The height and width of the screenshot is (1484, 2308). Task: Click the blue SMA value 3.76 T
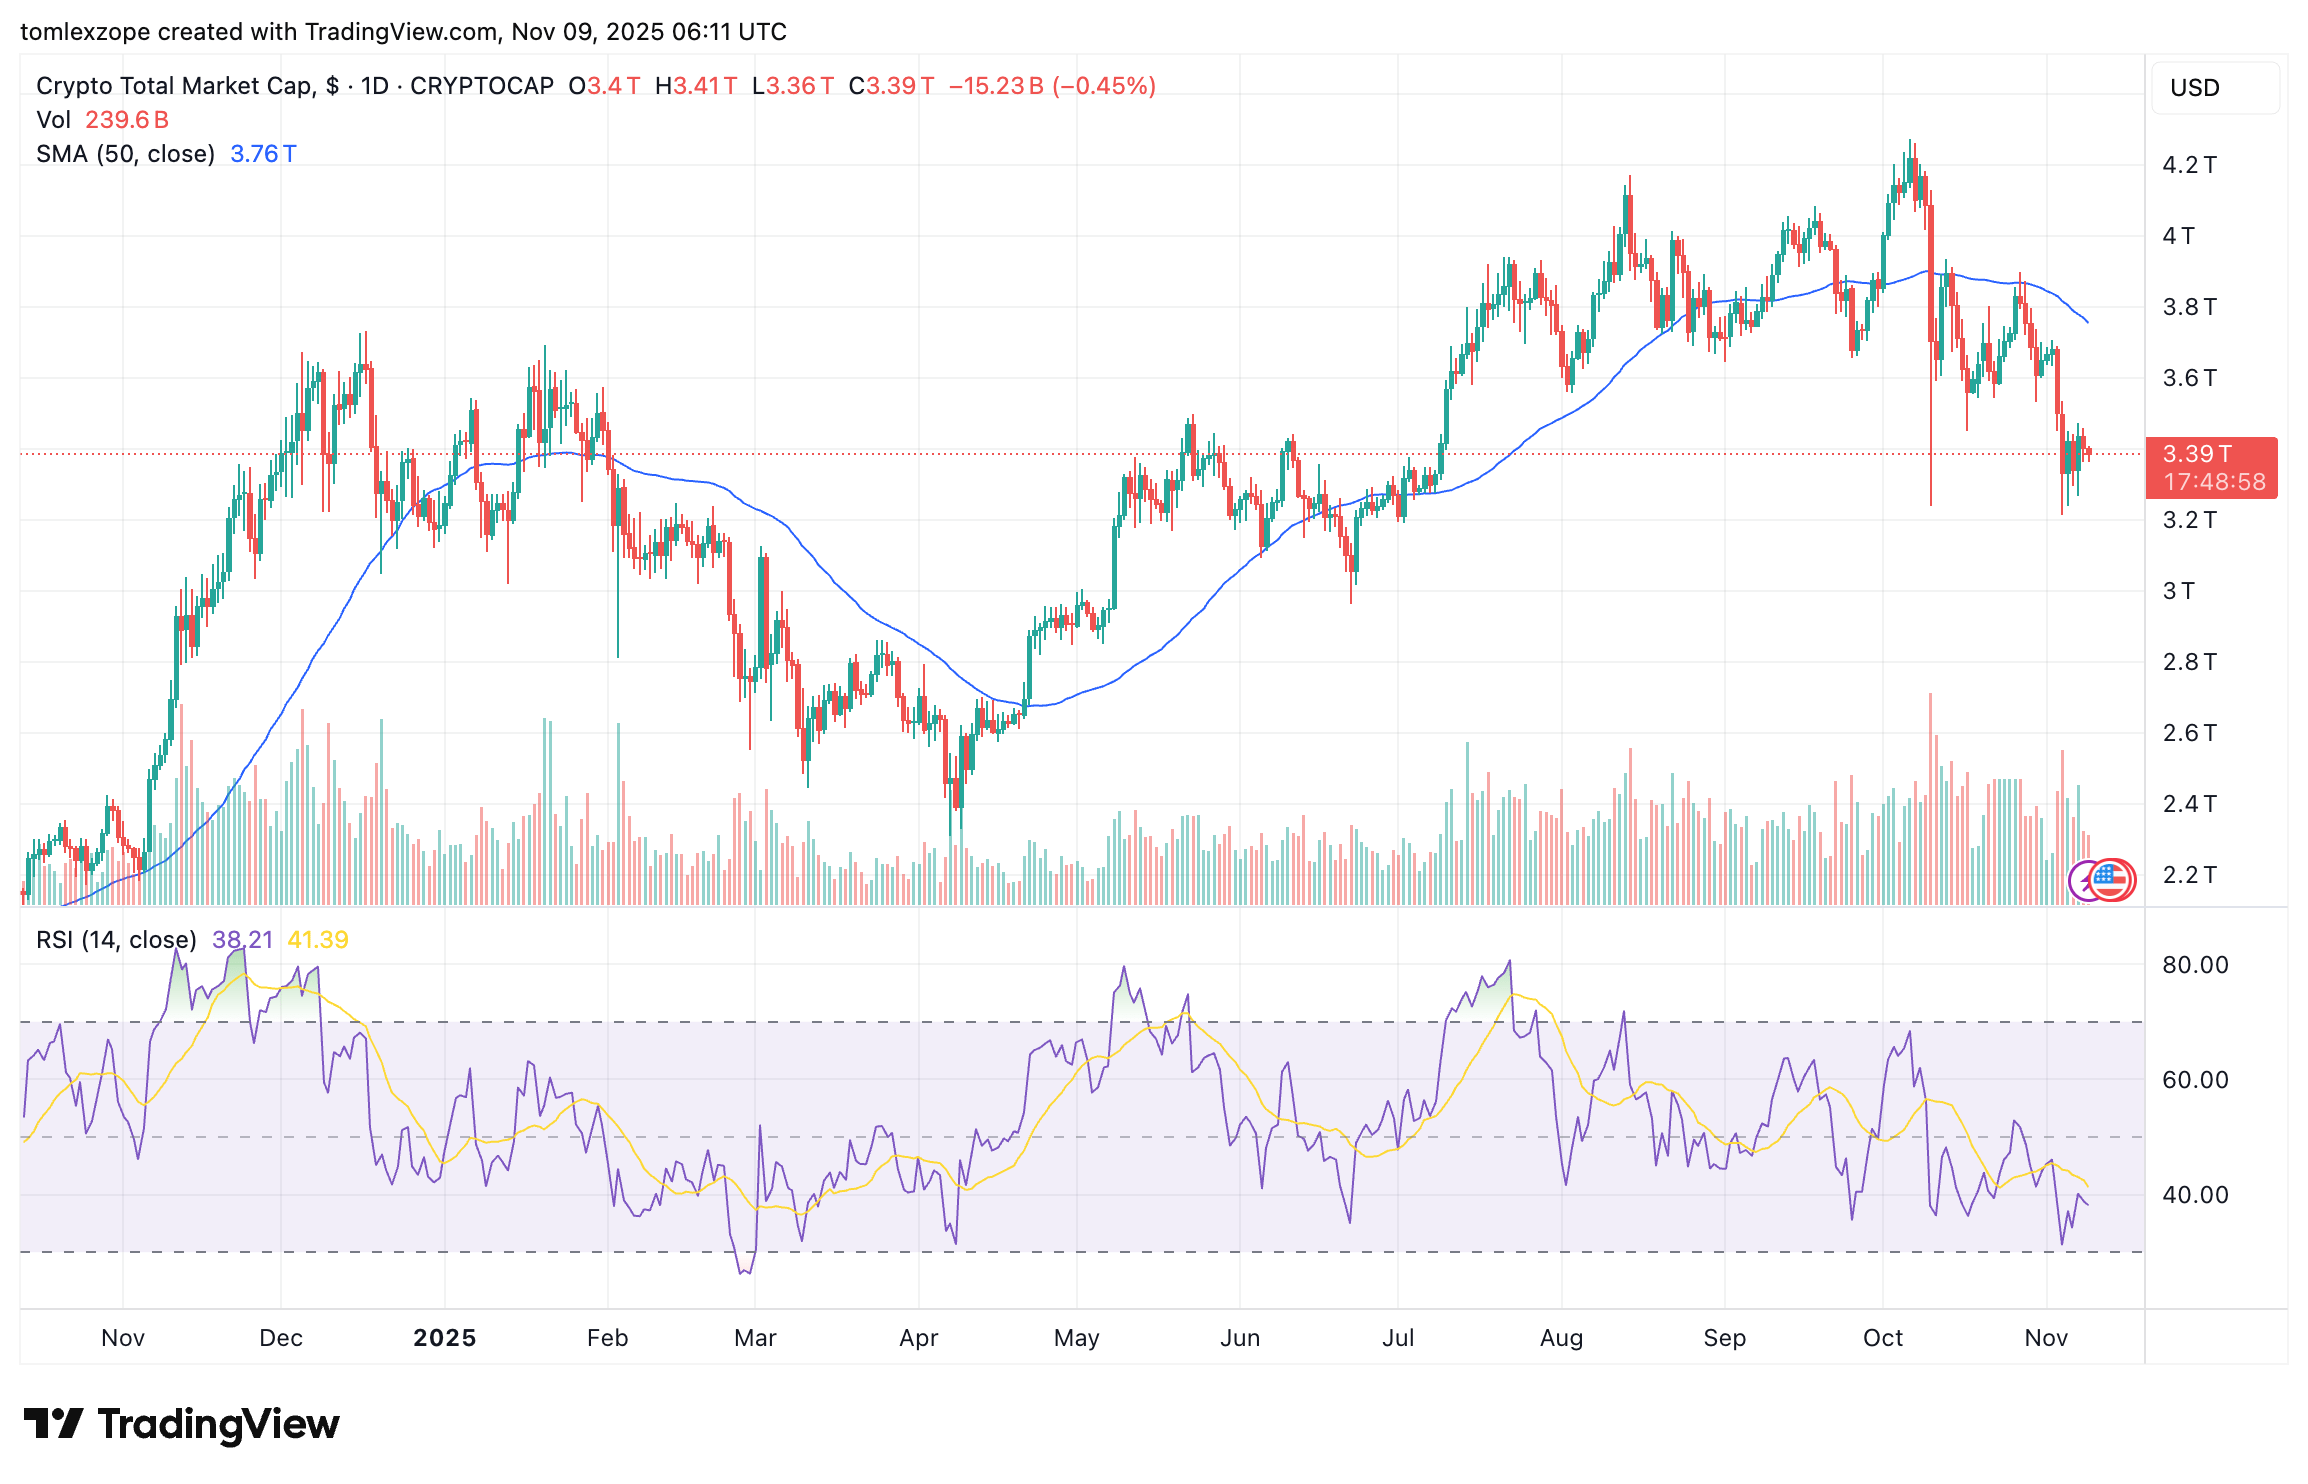pyautogui.click(x=263, y=154)
